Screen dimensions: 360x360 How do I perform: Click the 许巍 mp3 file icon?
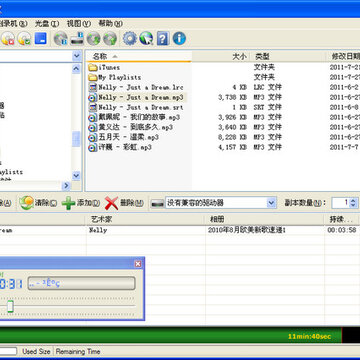click(x=92, y=147)
